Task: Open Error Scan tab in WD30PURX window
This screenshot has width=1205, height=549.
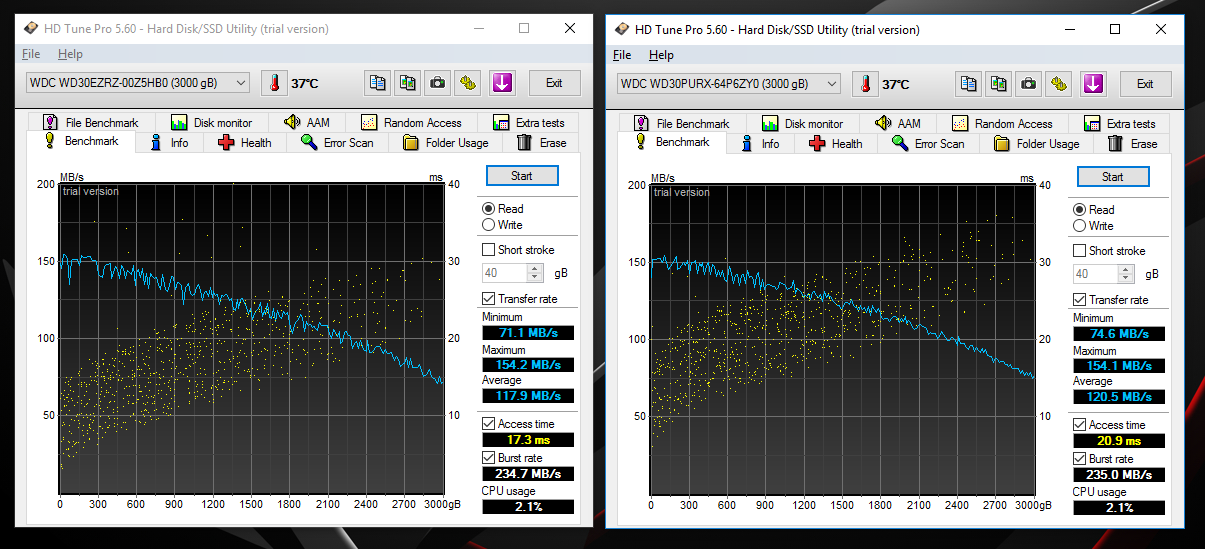Action: coord(928,144)
